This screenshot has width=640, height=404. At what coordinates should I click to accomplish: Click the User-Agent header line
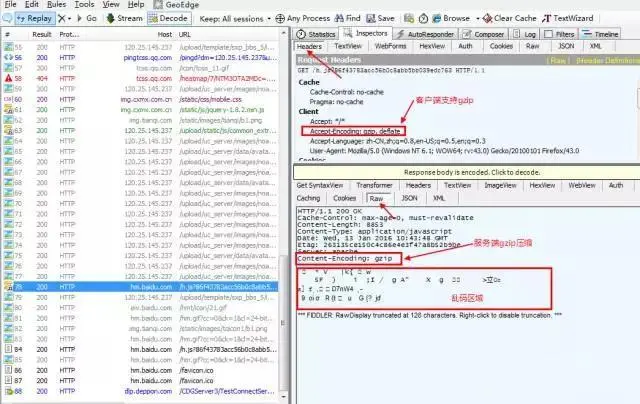(x=444, y=151)
